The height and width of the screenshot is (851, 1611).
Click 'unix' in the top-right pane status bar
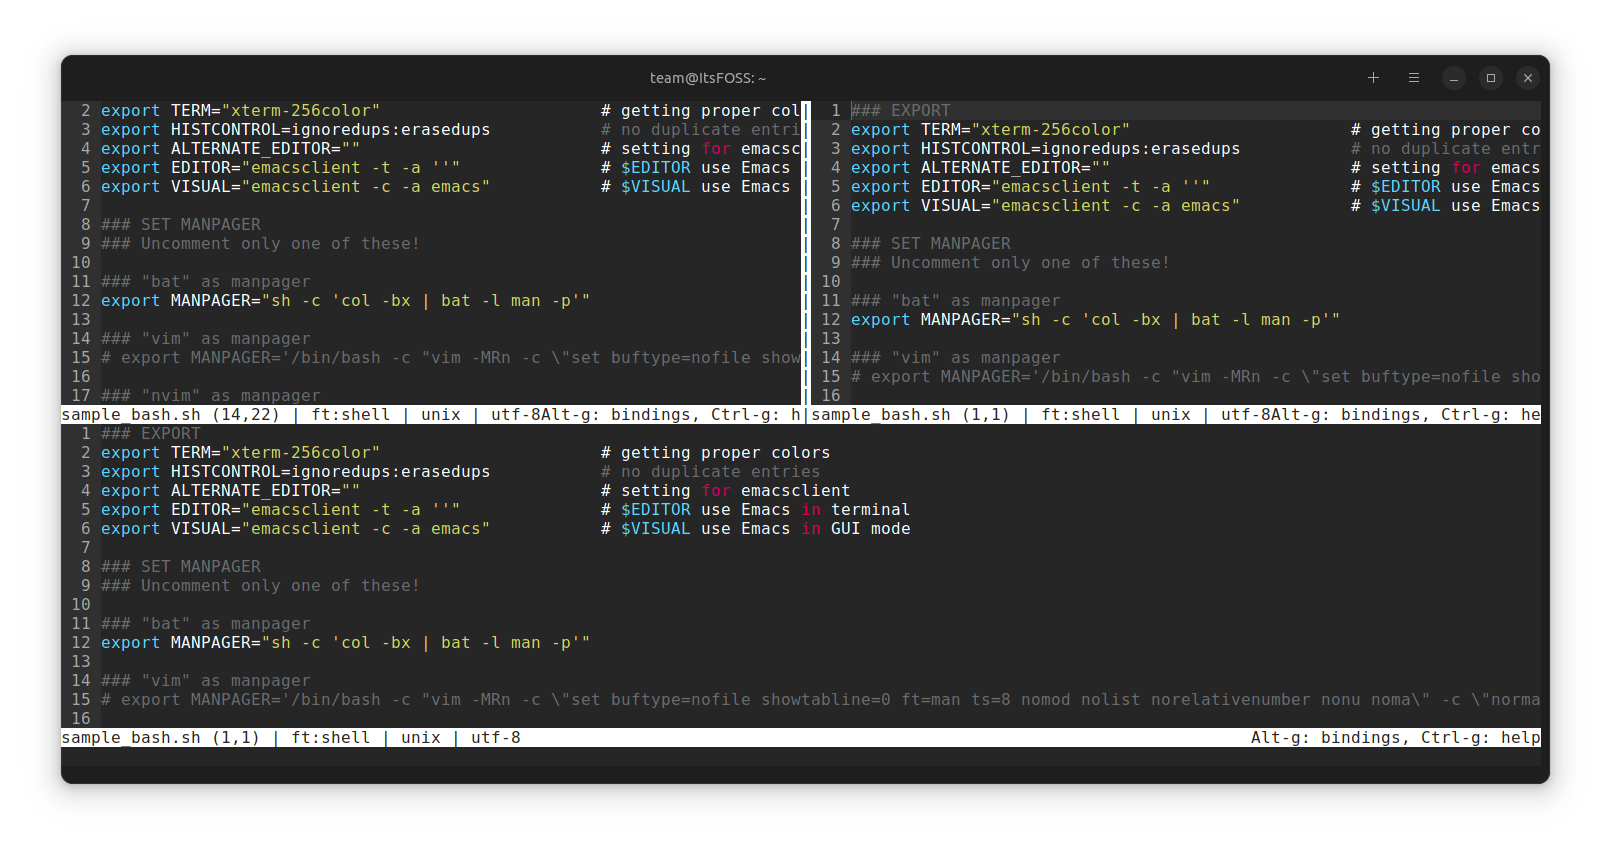[1171, 415]
